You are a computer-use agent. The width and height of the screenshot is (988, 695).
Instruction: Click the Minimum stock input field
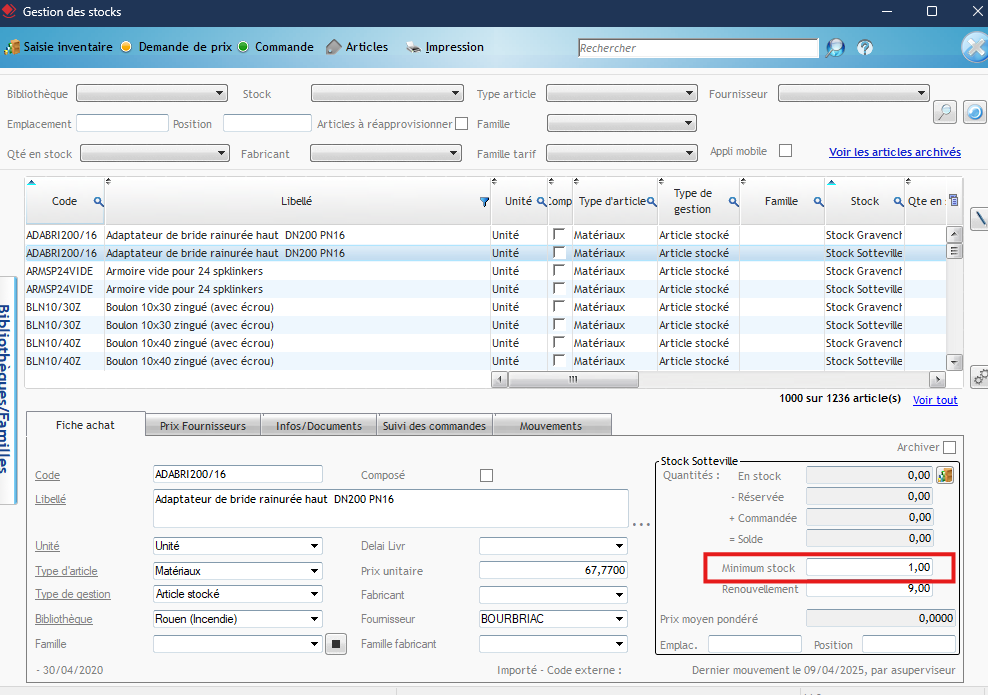click(x=870, y=568)
